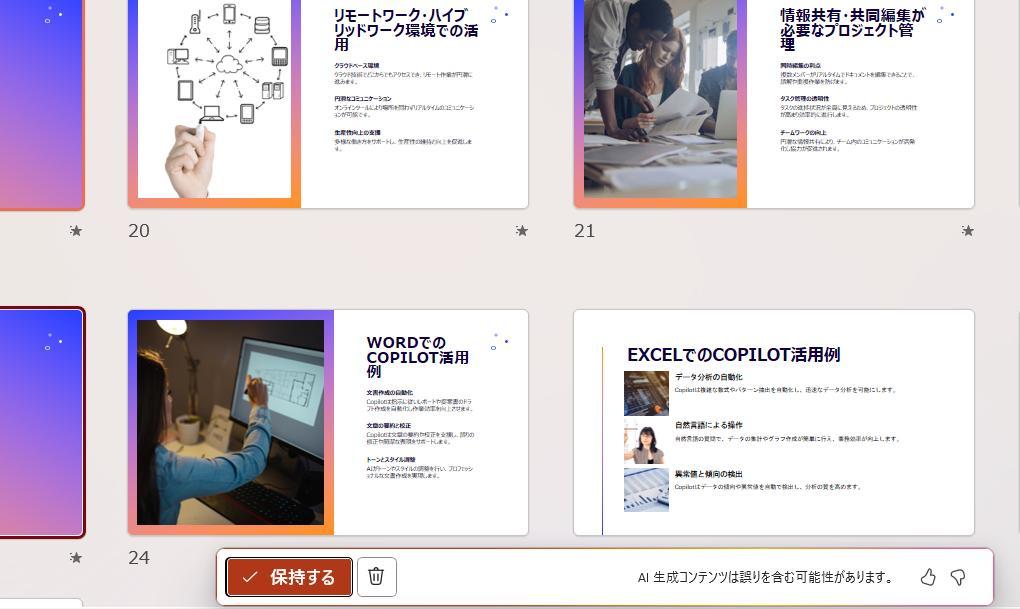Click the partial white panel at bottom-left corner
This screenshot has width=1020, height=609.
pos(40,603)
